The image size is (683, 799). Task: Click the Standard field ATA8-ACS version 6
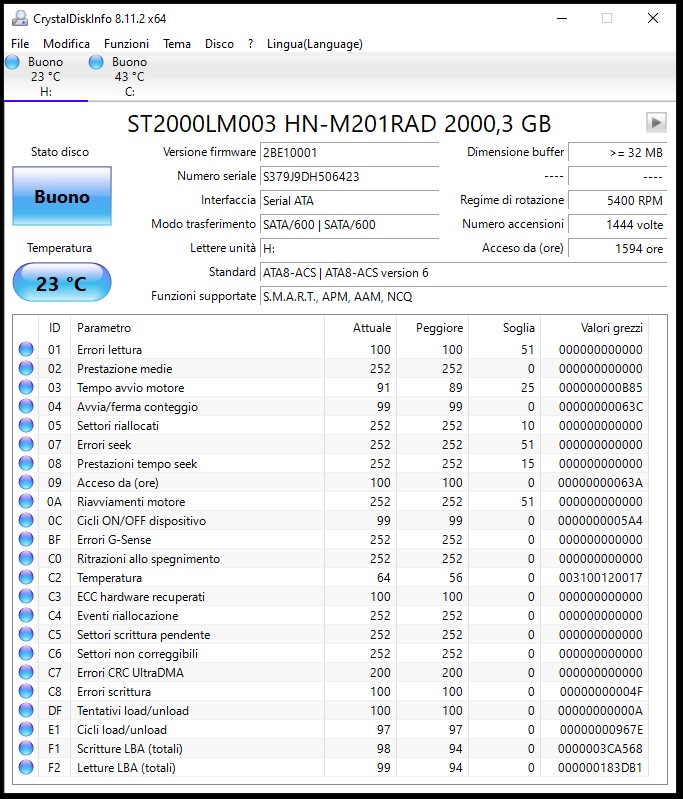(x=463, y=273)
